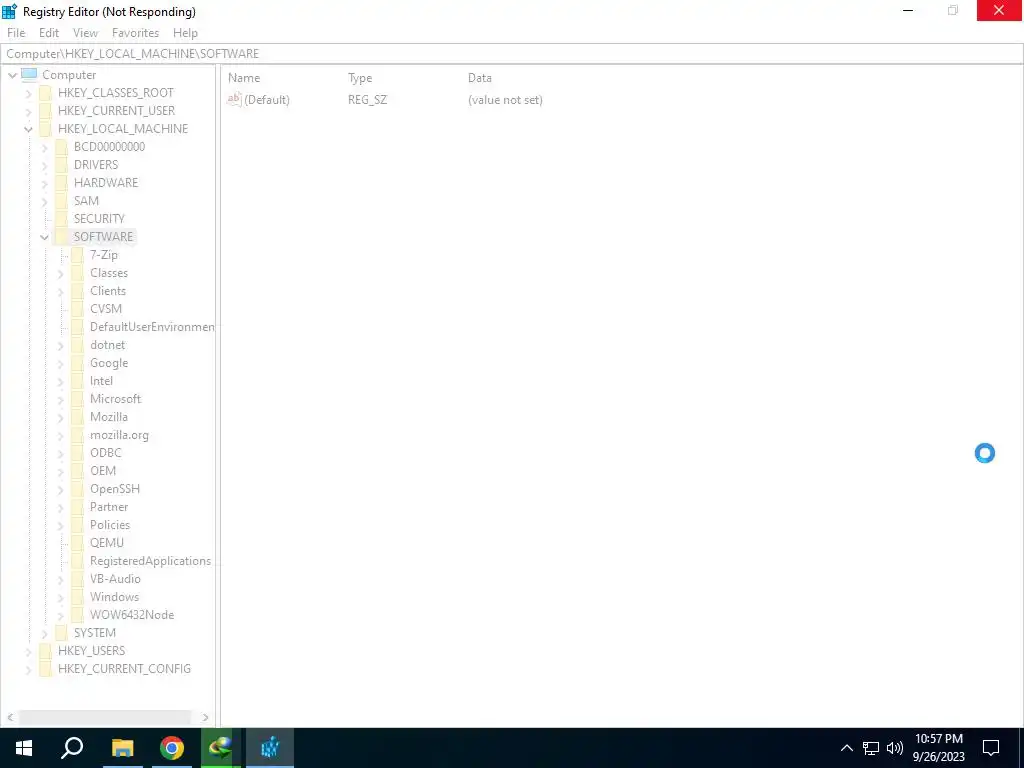Click the SOFTWARE folder icon

[61, 236]
